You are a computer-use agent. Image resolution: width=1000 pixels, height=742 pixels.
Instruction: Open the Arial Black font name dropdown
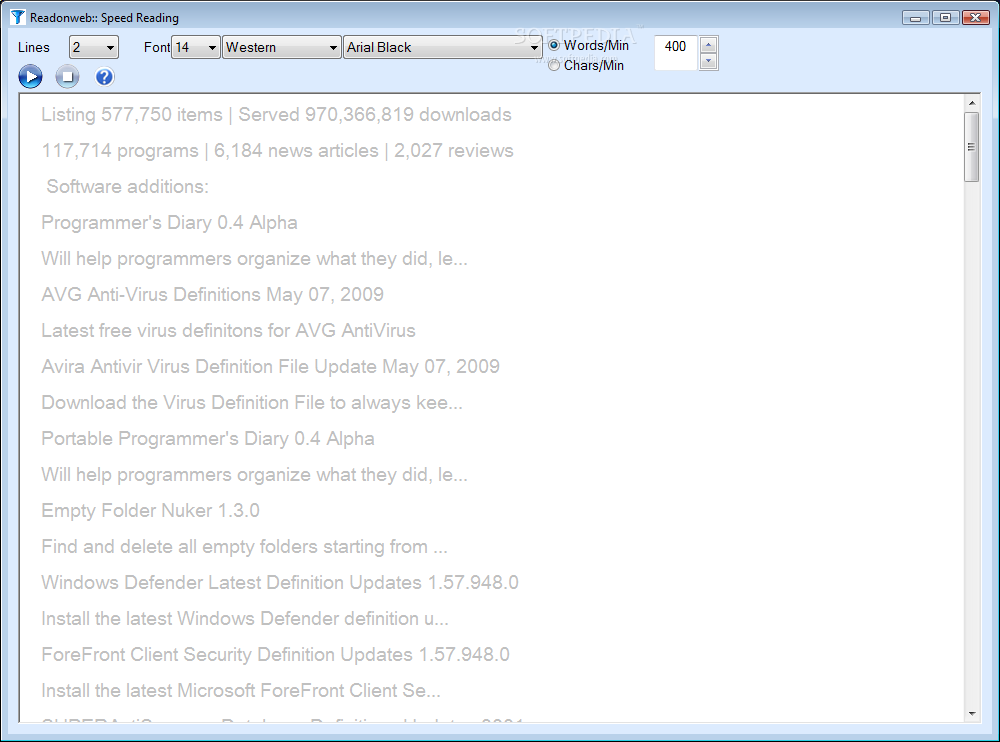tap(443, 47)
